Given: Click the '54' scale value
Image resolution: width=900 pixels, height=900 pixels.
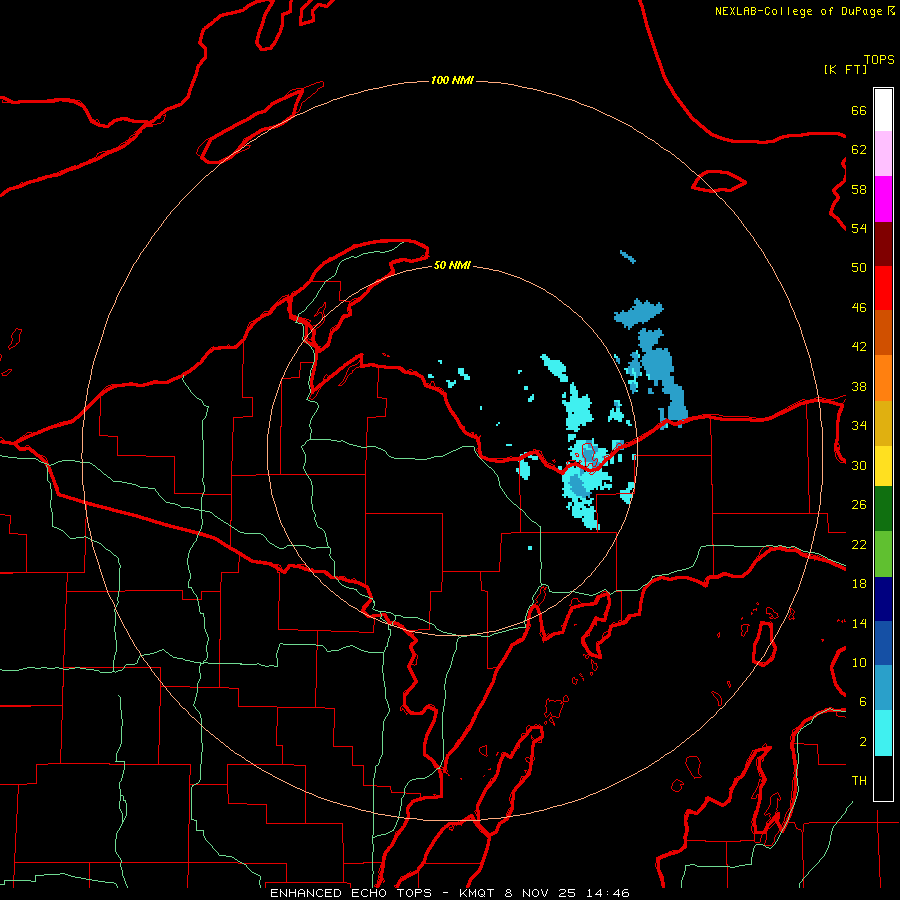Looking at the screenshot, I should tap(859, 228).
